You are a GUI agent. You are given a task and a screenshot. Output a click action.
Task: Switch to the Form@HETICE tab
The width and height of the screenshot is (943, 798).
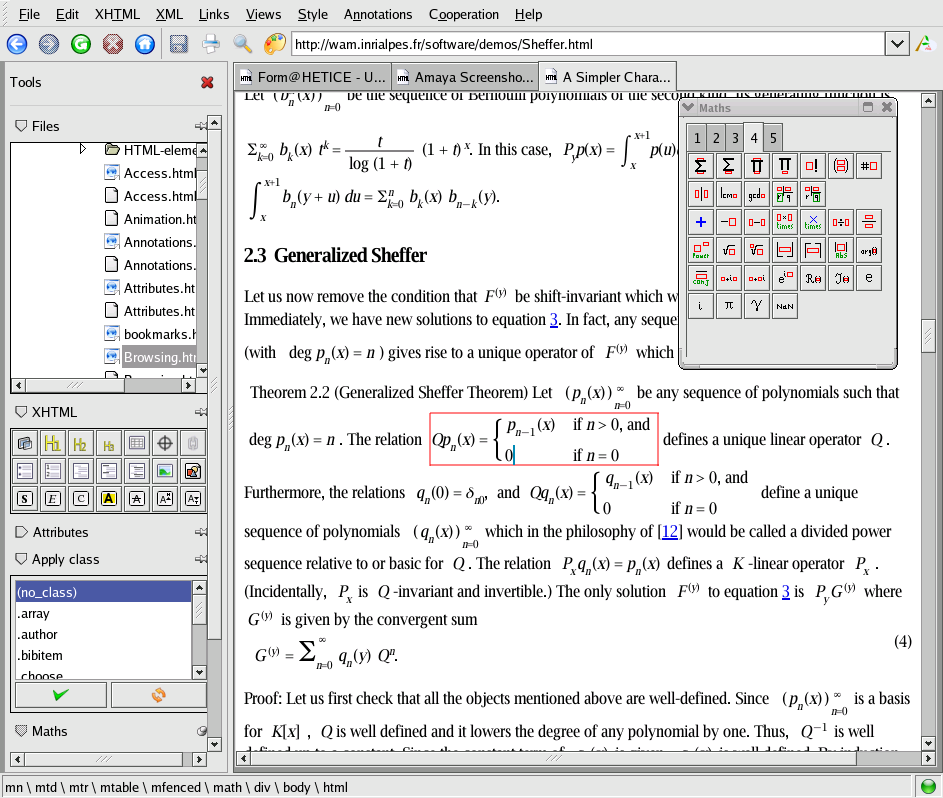313,78
